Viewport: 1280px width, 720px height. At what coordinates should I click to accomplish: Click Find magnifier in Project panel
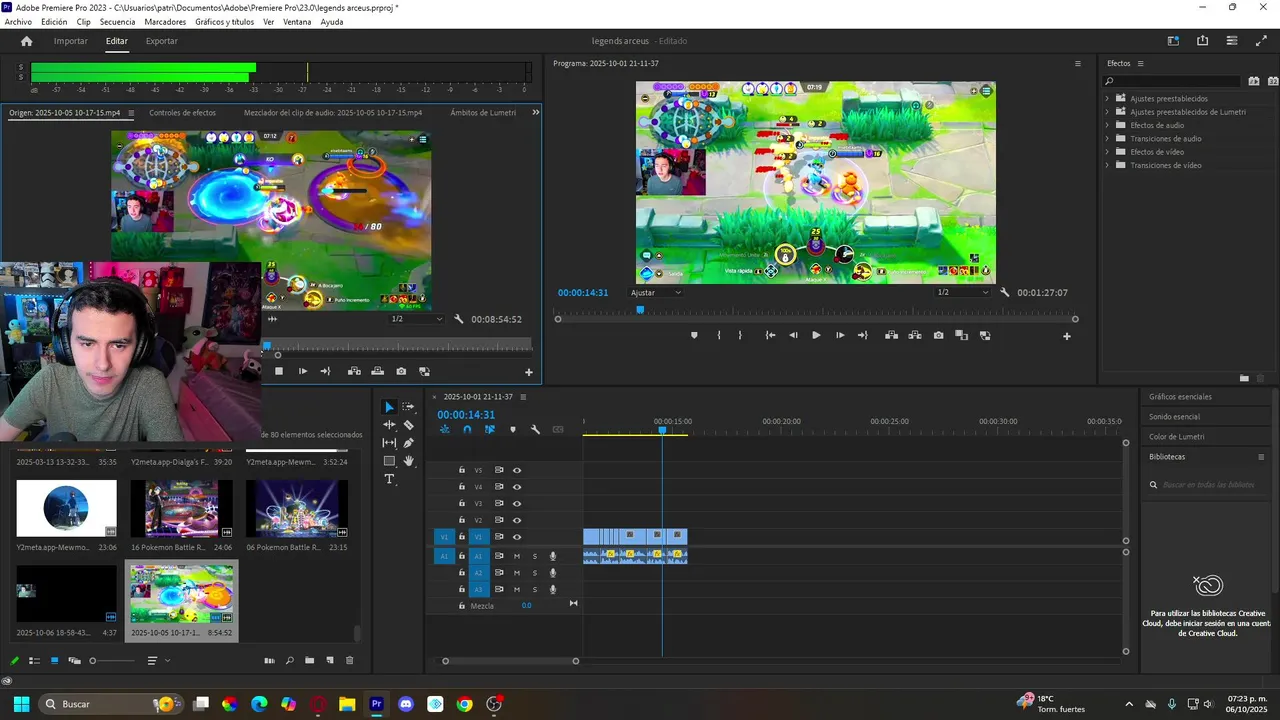coord(289,660)
